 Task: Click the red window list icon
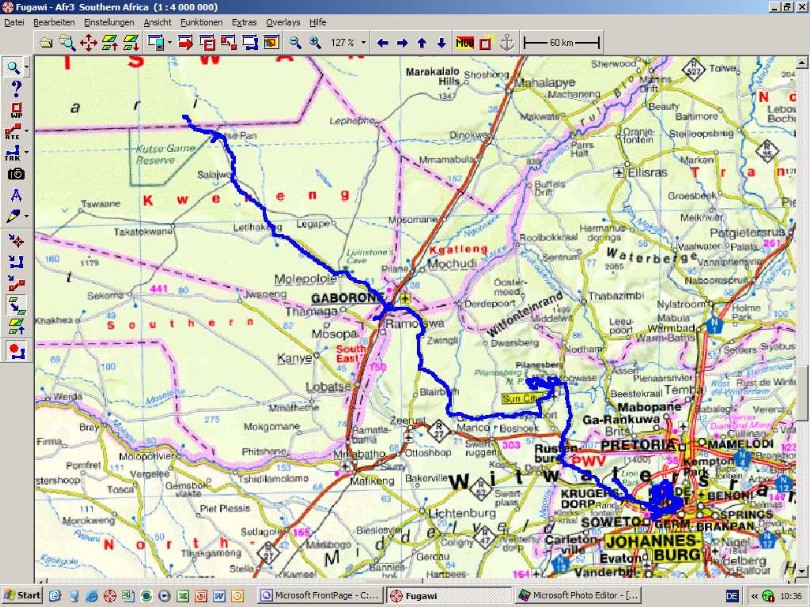[x=207, y=42]
